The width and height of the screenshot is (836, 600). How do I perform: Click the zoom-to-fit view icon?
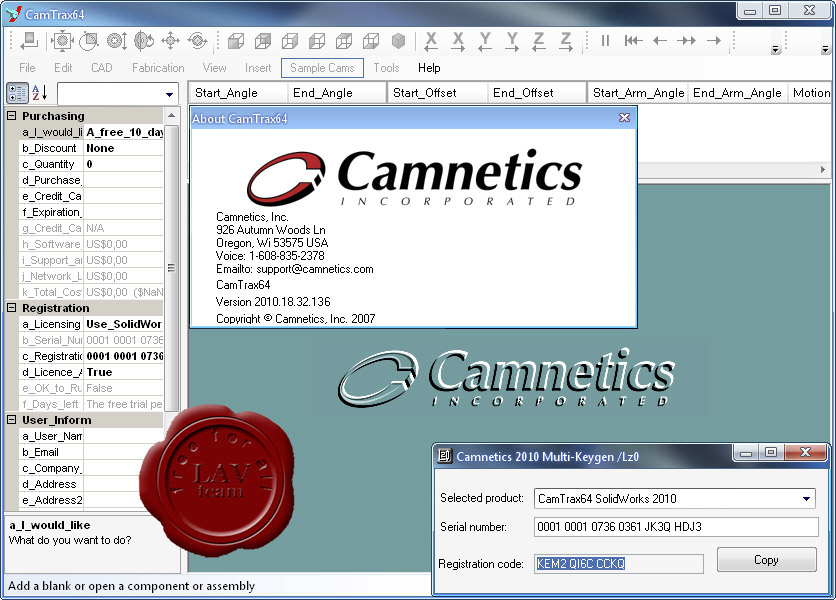pyautogui.click(x=62, y=41)
